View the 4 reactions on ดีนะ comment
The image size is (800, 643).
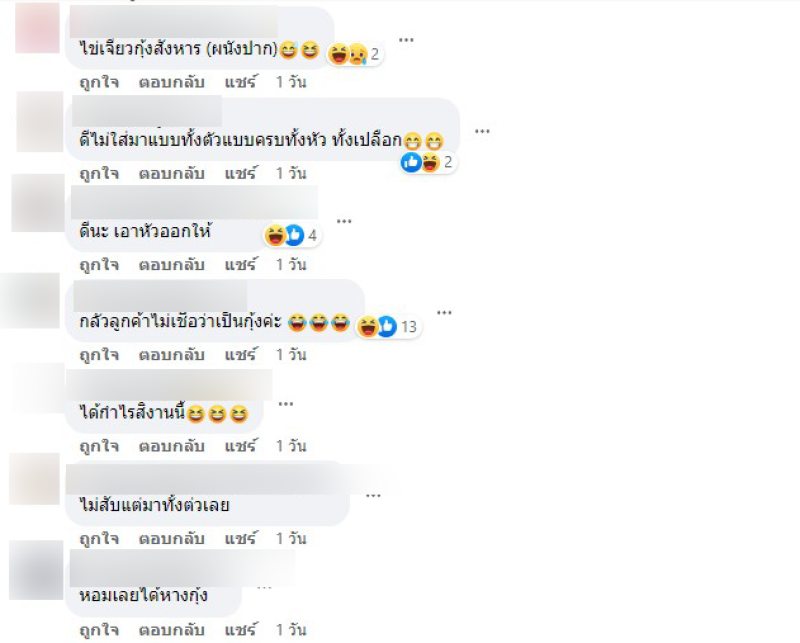point(292,235)
